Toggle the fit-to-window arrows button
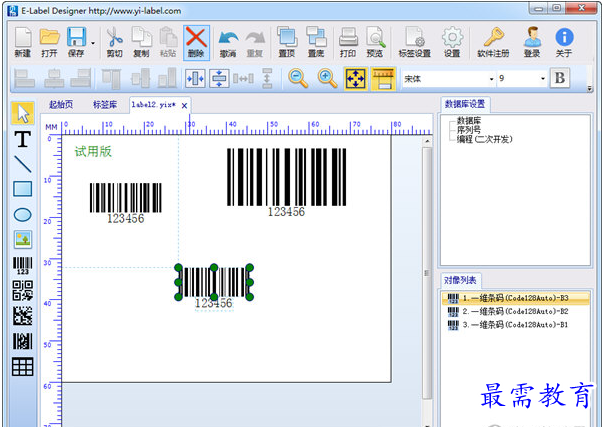Viewport: 602px width, 427px height. point(356,78)
